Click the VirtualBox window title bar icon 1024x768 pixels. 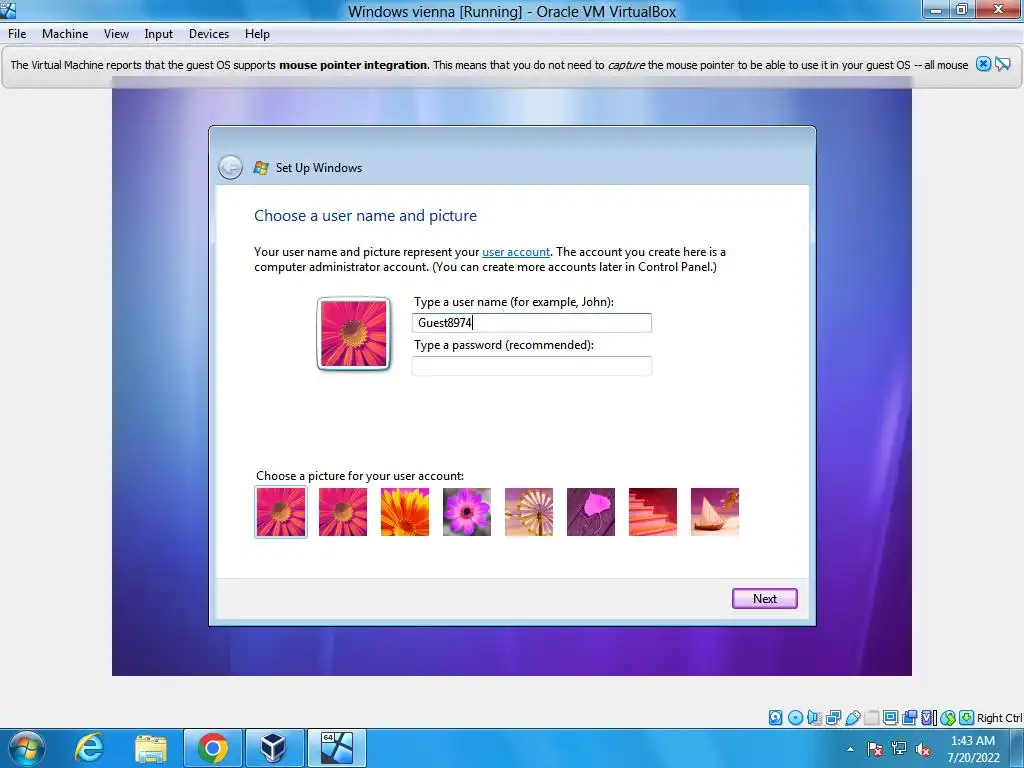pos(8,10)
